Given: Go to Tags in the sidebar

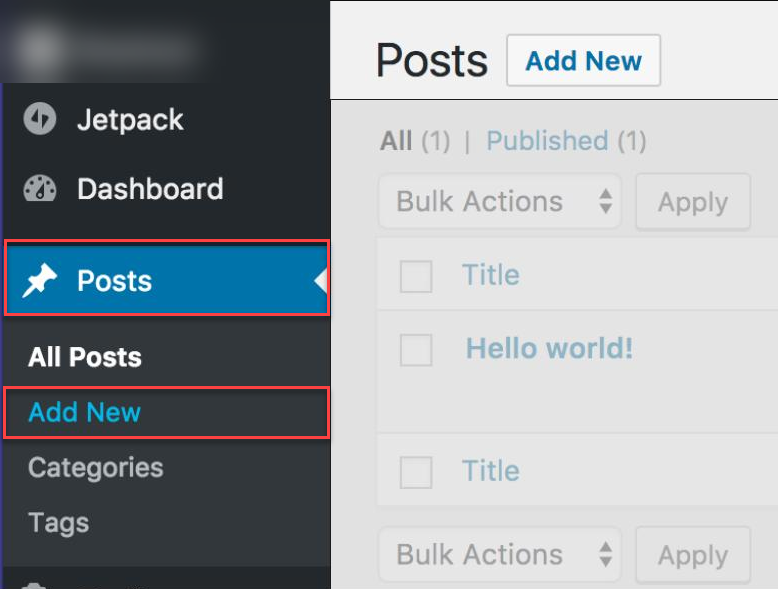Looking at the screenshot, I should 59,523.
